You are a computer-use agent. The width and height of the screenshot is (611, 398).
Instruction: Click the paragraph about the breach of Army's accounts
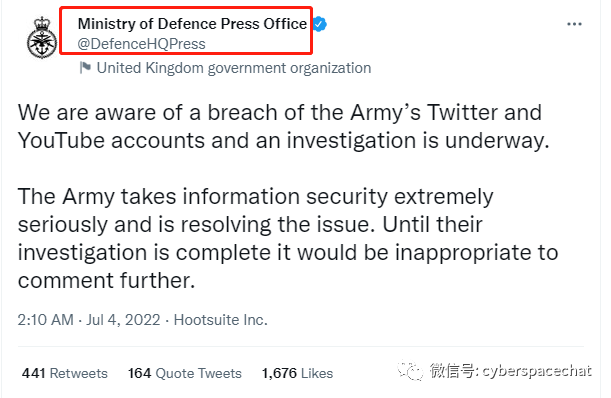coord(284,126)
